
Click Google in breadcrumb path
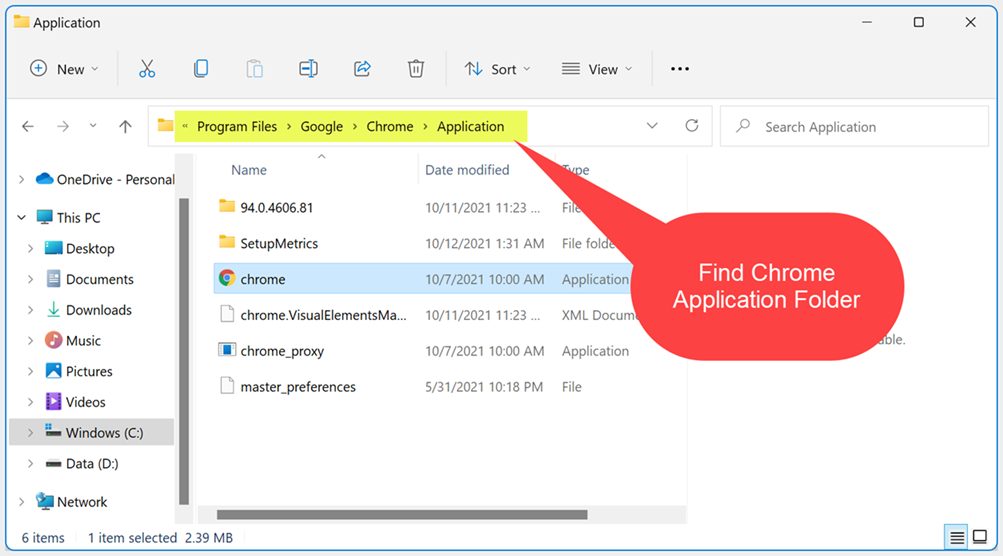coord(322,127)
